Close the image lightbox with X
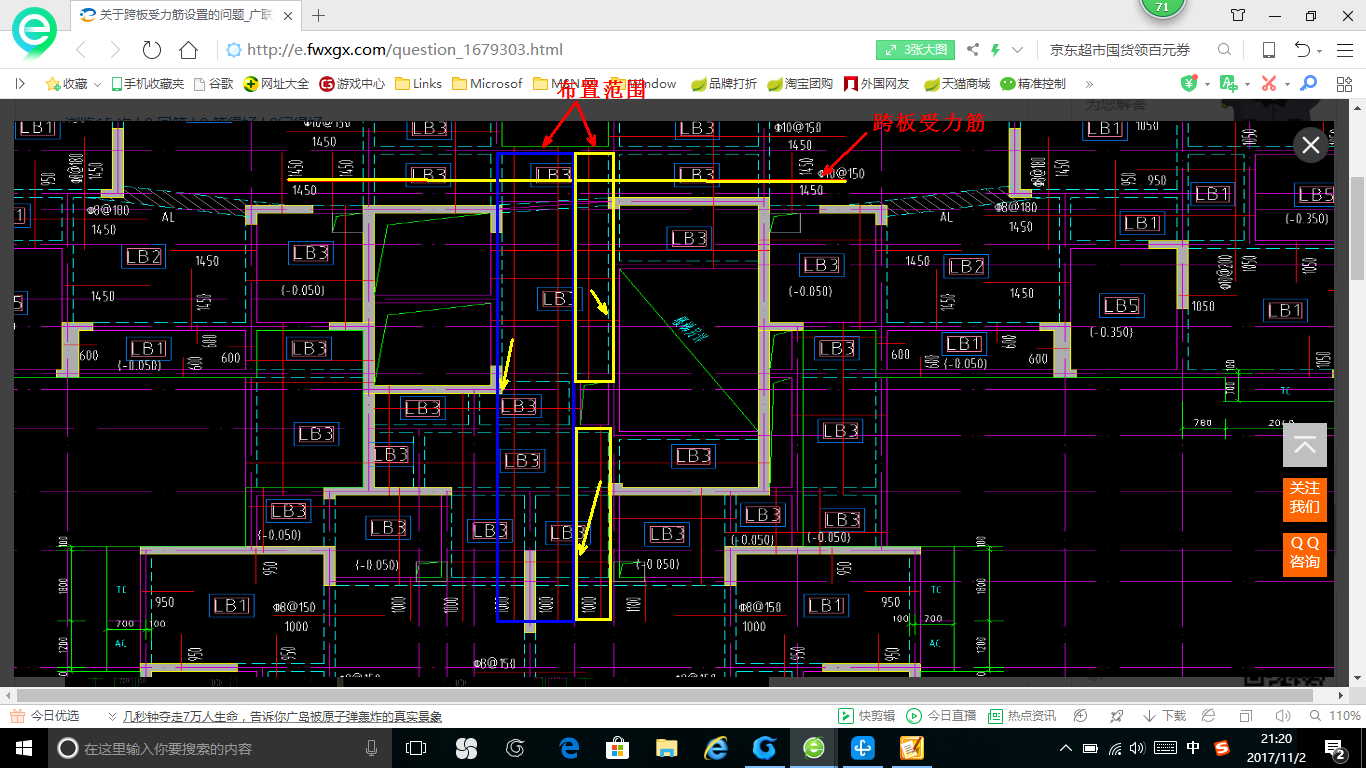This screenshot has width=1366, height=768. (1311, 145)
